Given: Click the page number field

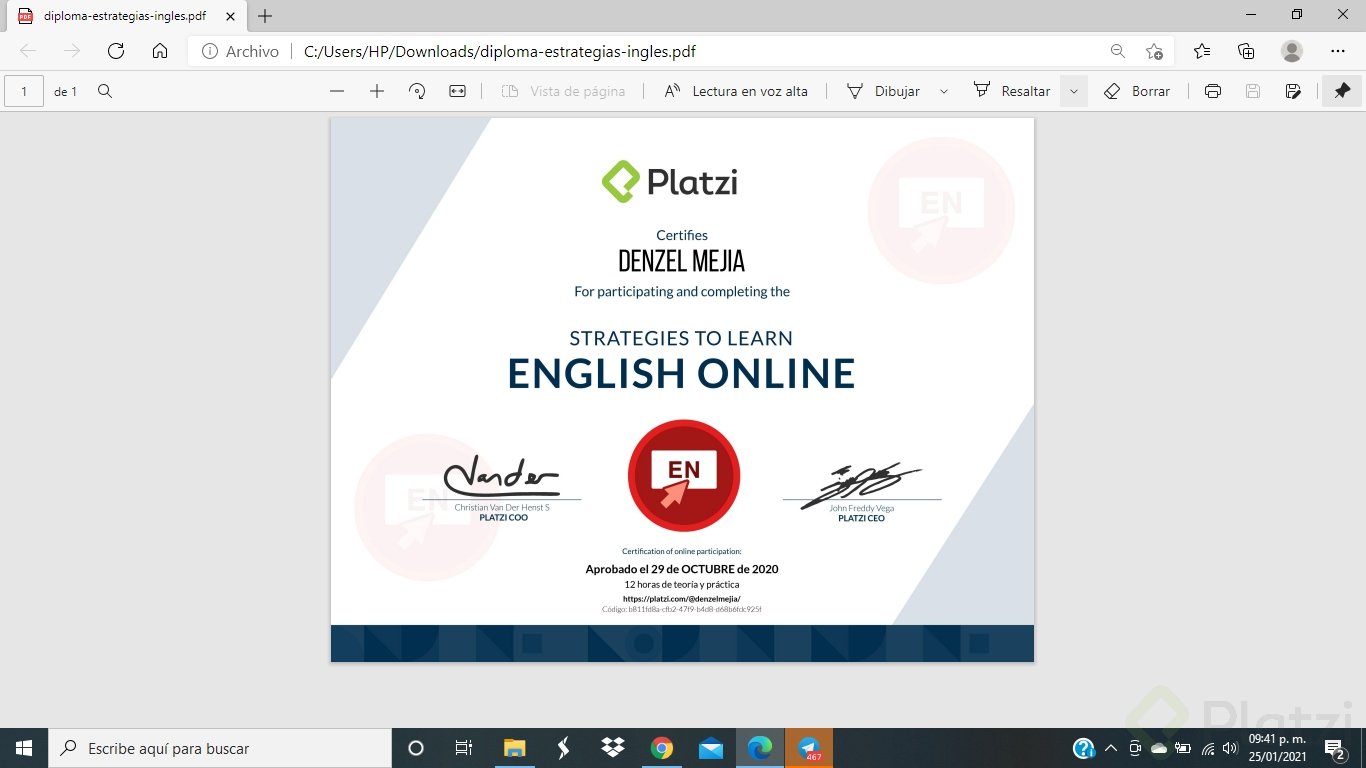Looking at the screenshot, I should point(24,91).
